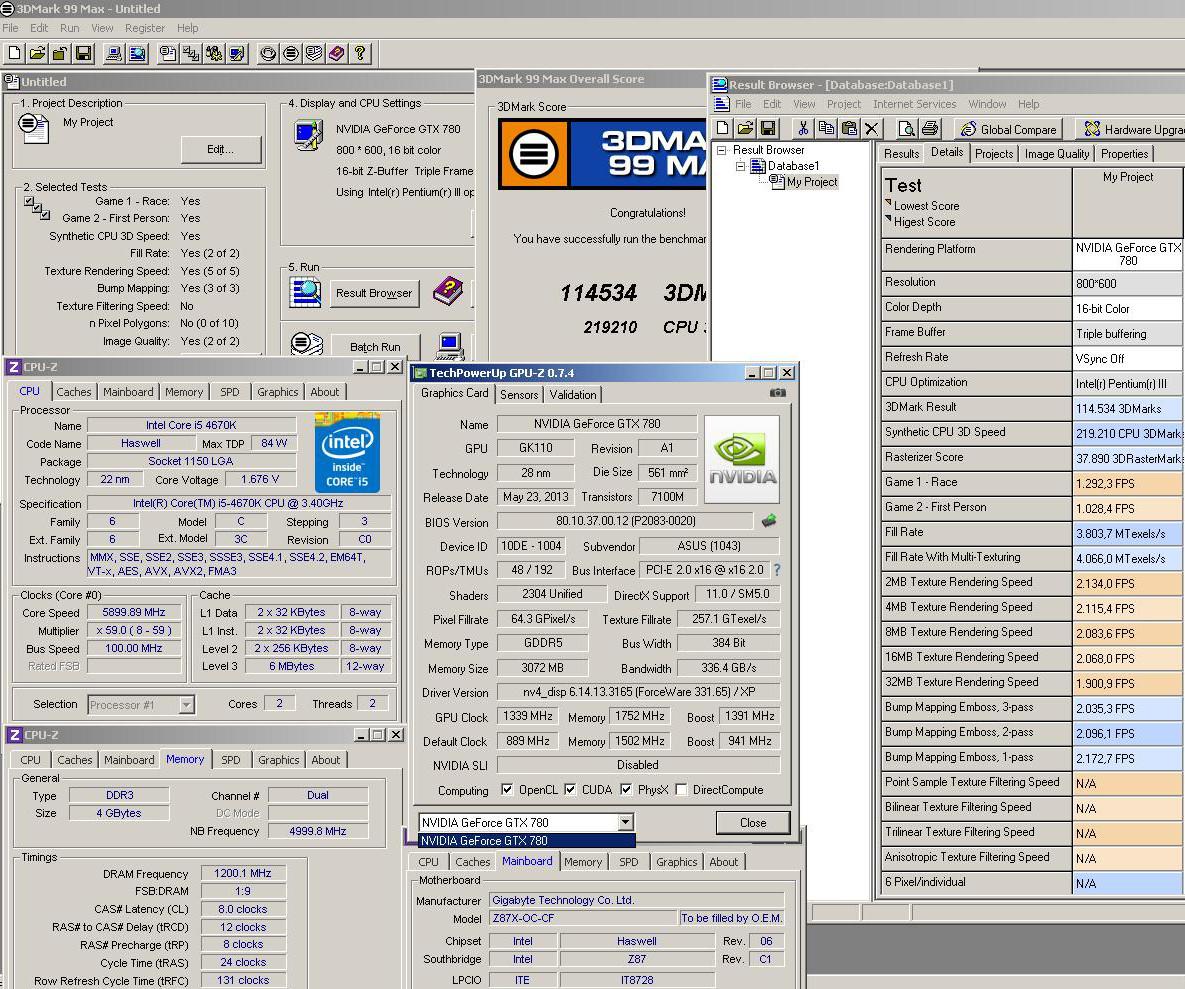The width and height of the screenshot is (1185, 989).
Task: Click Cut scissors icon in Result Browser
Action: click(803, 128)
